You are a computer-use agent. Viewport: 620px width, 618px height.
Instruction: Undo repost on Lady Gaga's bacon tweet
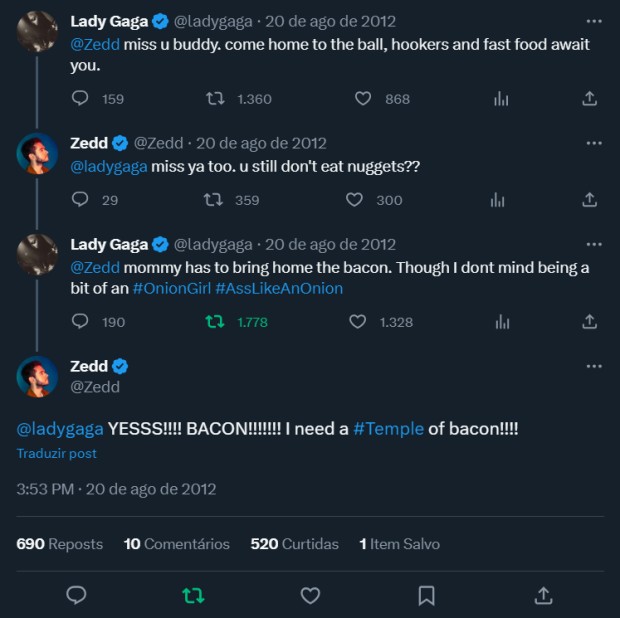pos(215,322)
